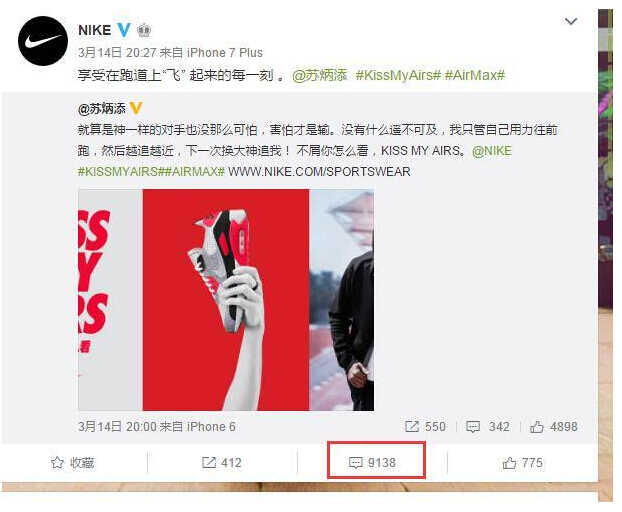This screenshot has width=622, height=512.
Task: View the red Air Max sneaker image
Action: click(226, 300)
